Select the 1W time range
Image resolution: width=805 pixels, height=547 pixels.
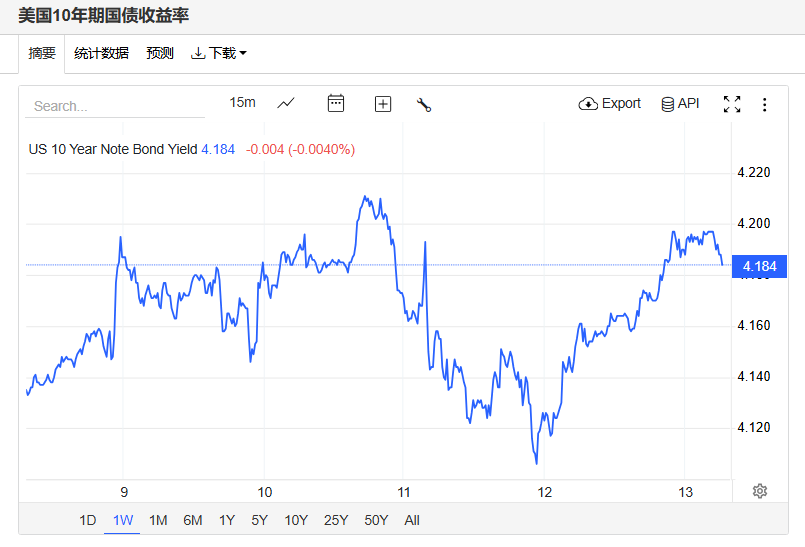click(123, 520)
